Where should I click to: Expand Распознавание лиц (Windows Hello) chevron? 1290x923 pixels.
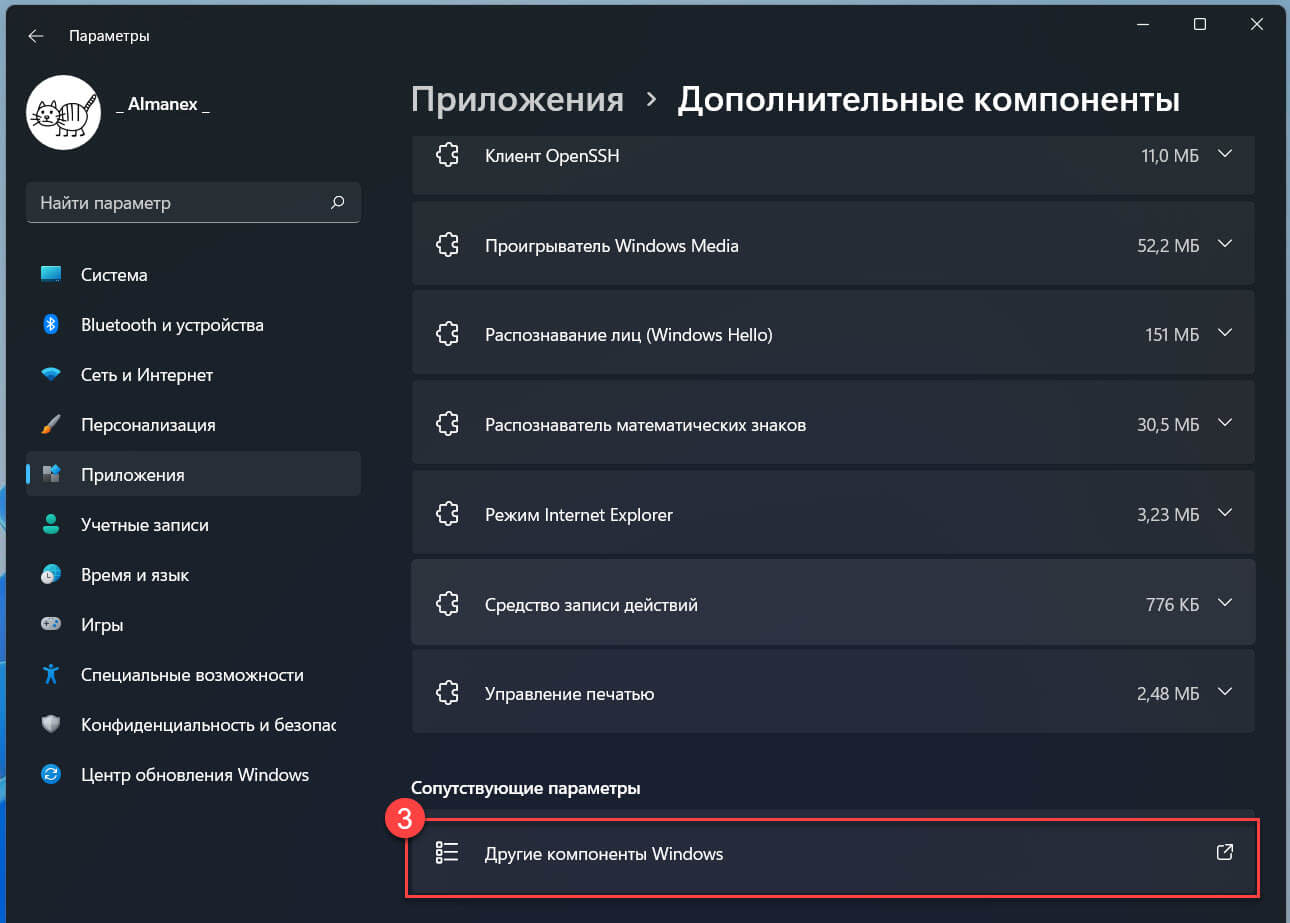pyautogui.click(x=1225, y=334)
